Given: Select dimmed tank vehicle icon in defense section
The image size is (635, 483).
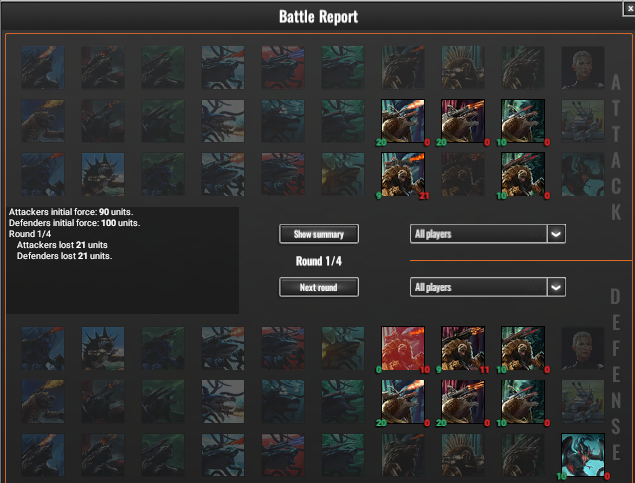Looking at the screenshot, I should [x=583, y=402].
